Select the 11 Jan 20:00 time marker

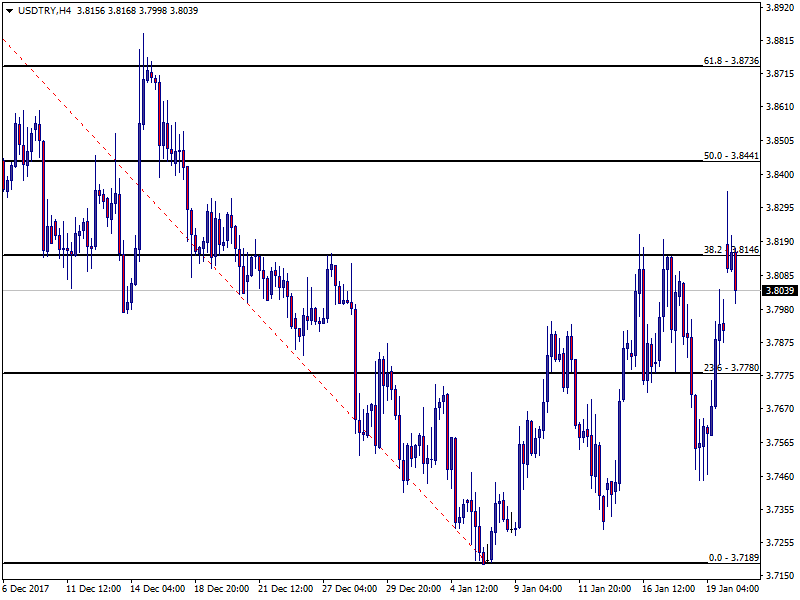click(606, 590)
